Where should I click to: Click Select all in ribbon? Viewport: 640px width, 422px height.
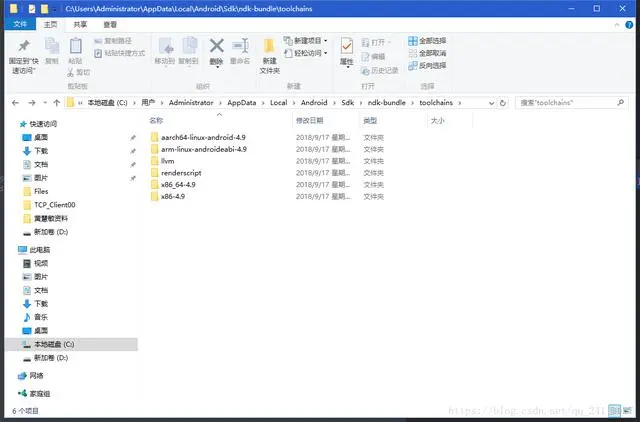(x=427, y=41)
